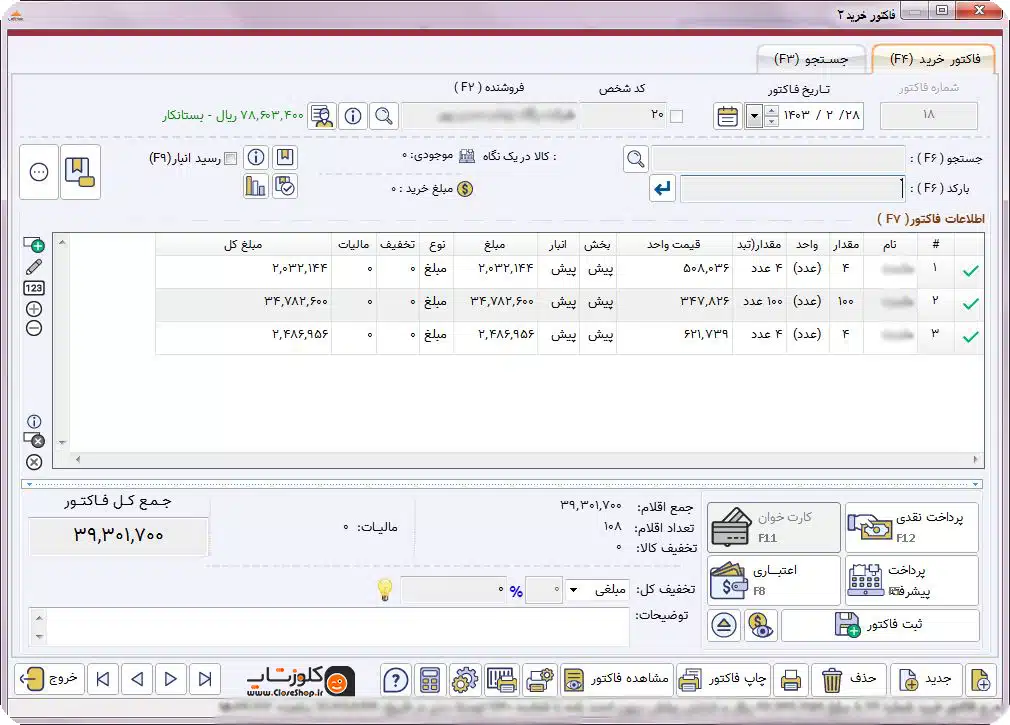The image size is (1010, 725).
Task: Open the invoice date dropdown arrow
Action: click(x=754, y=117)
